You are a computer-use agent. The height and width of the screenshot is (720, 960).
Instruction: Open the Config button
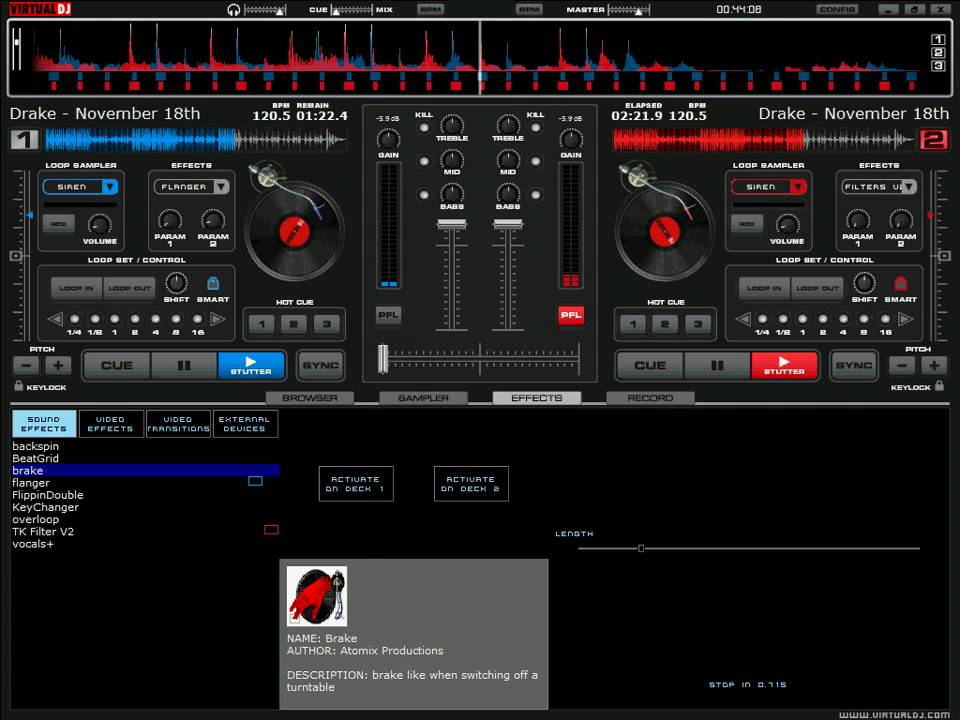coord(837,9)
